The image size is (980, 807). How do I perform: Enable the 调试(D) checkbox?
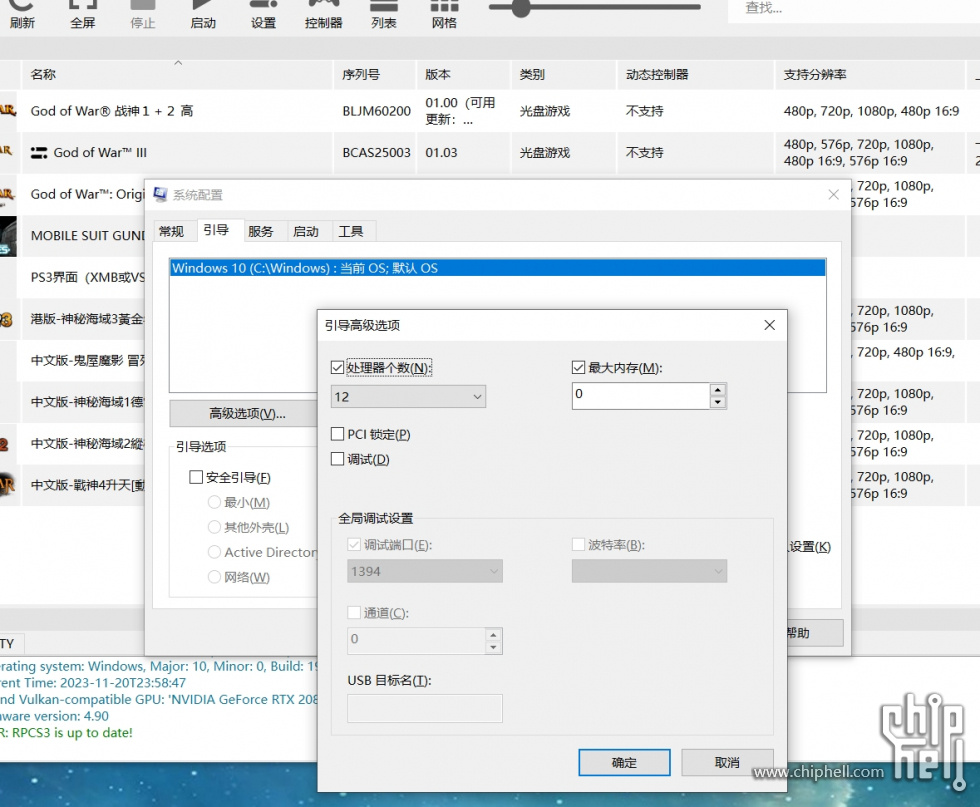[338, 459]
